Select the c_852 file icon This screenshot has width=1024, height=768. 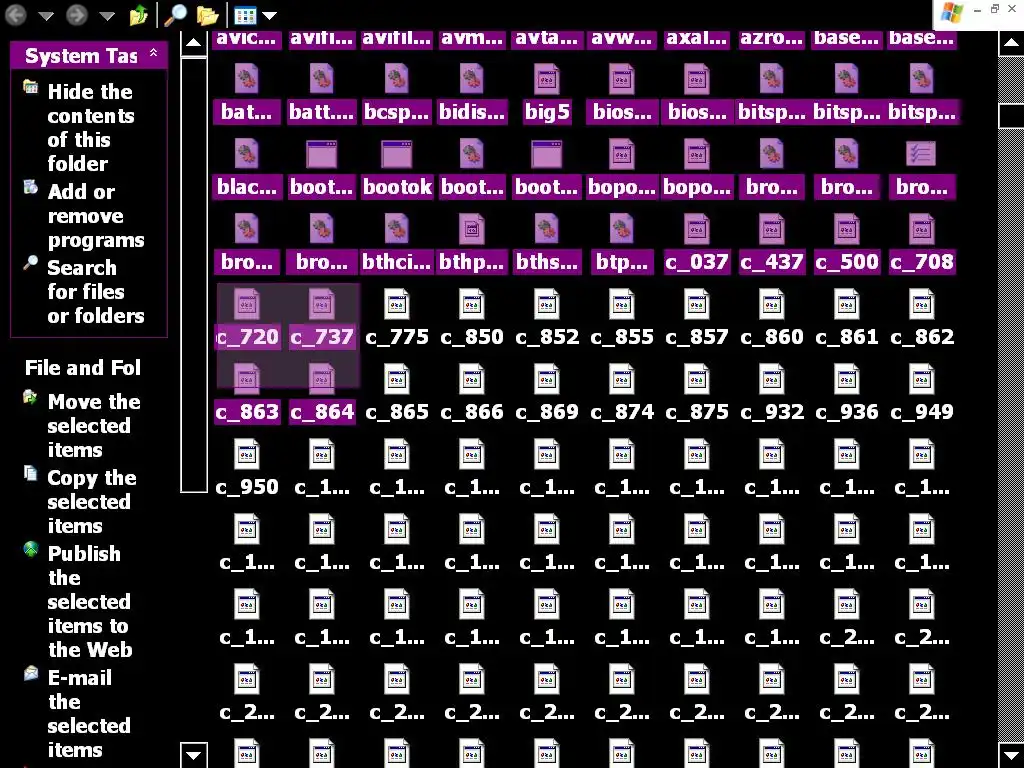tap(547, 304)
